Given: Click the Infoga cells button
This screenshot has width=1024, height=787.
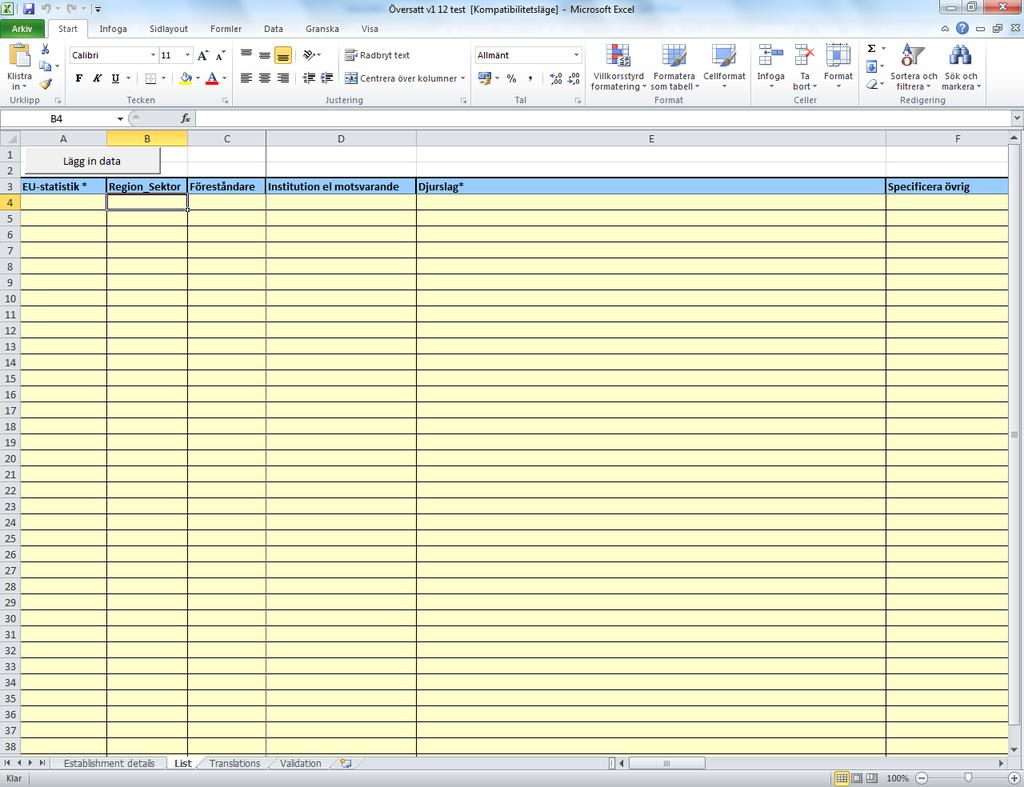Looking at the screenshot, I should [x=771, y=67].
